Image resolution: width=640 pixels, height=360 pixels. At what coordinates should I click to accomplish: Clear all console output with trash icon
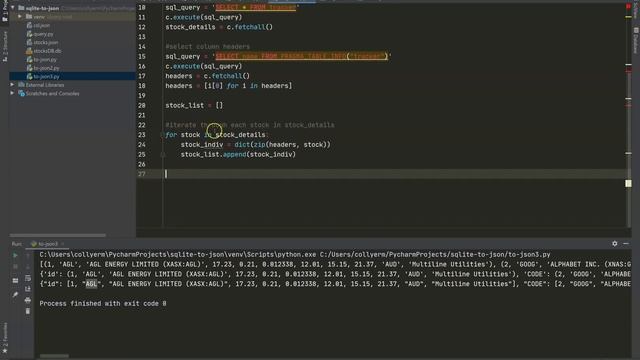tap(28, 311)
